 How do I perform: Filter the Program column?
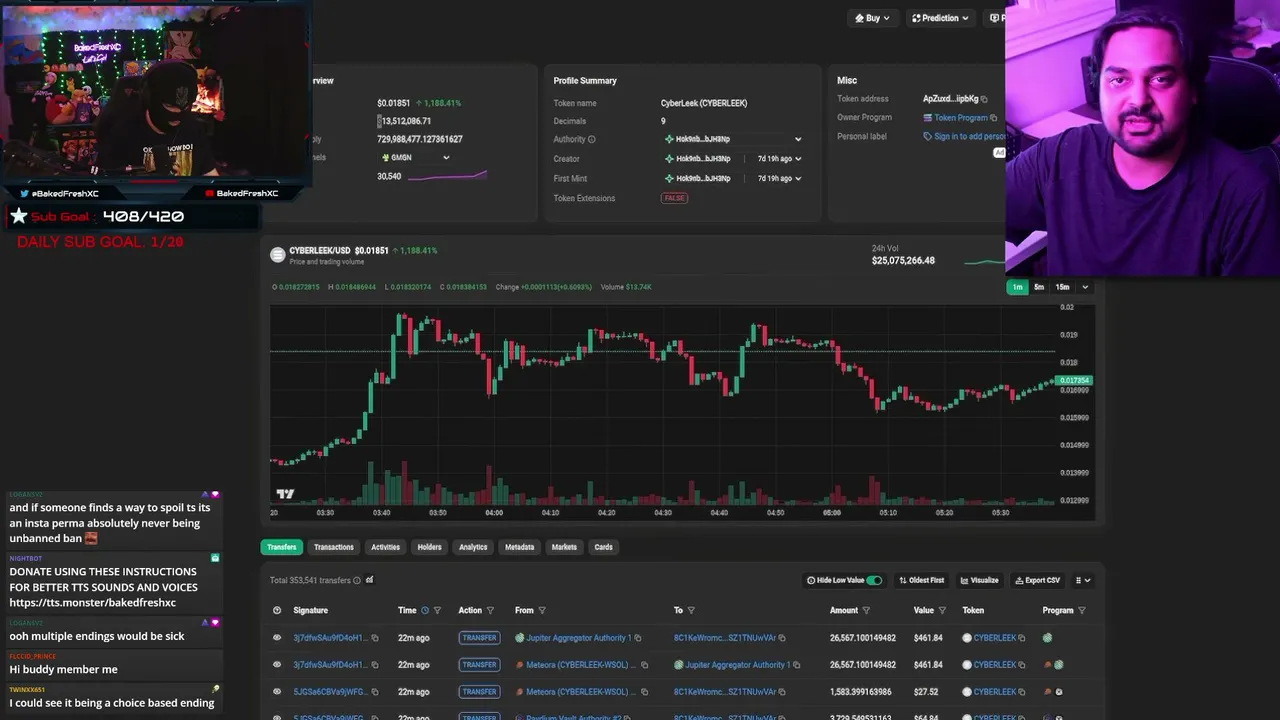click(x=1081, y=610)
